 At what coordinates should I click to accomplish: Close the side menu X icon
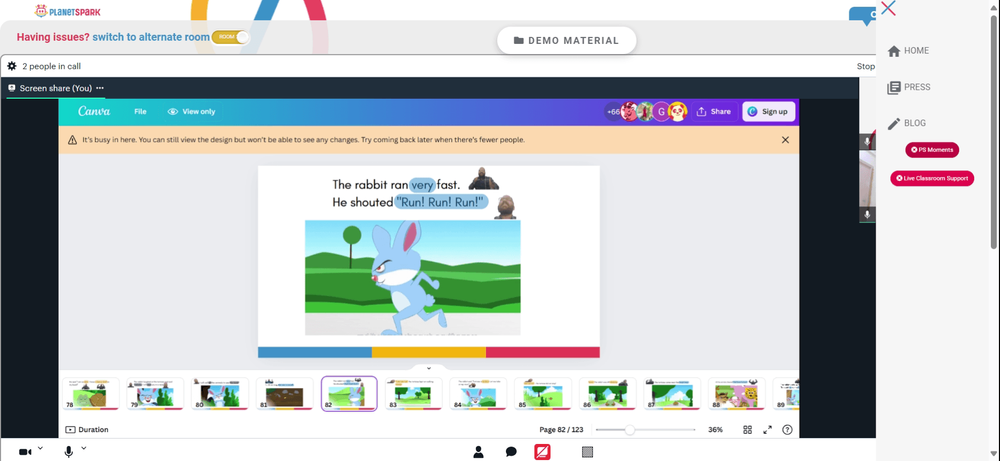(888, 8)
